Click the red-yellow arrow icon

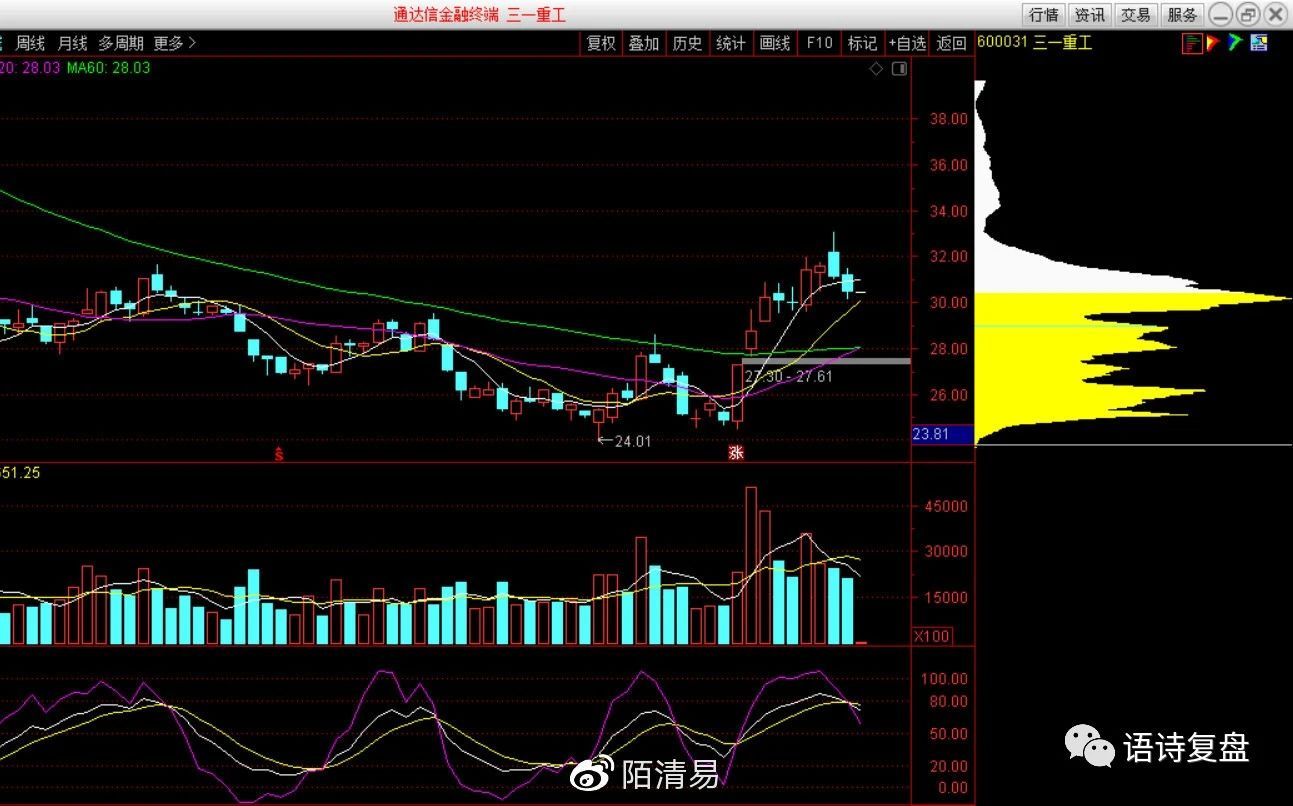point(1213,43)
